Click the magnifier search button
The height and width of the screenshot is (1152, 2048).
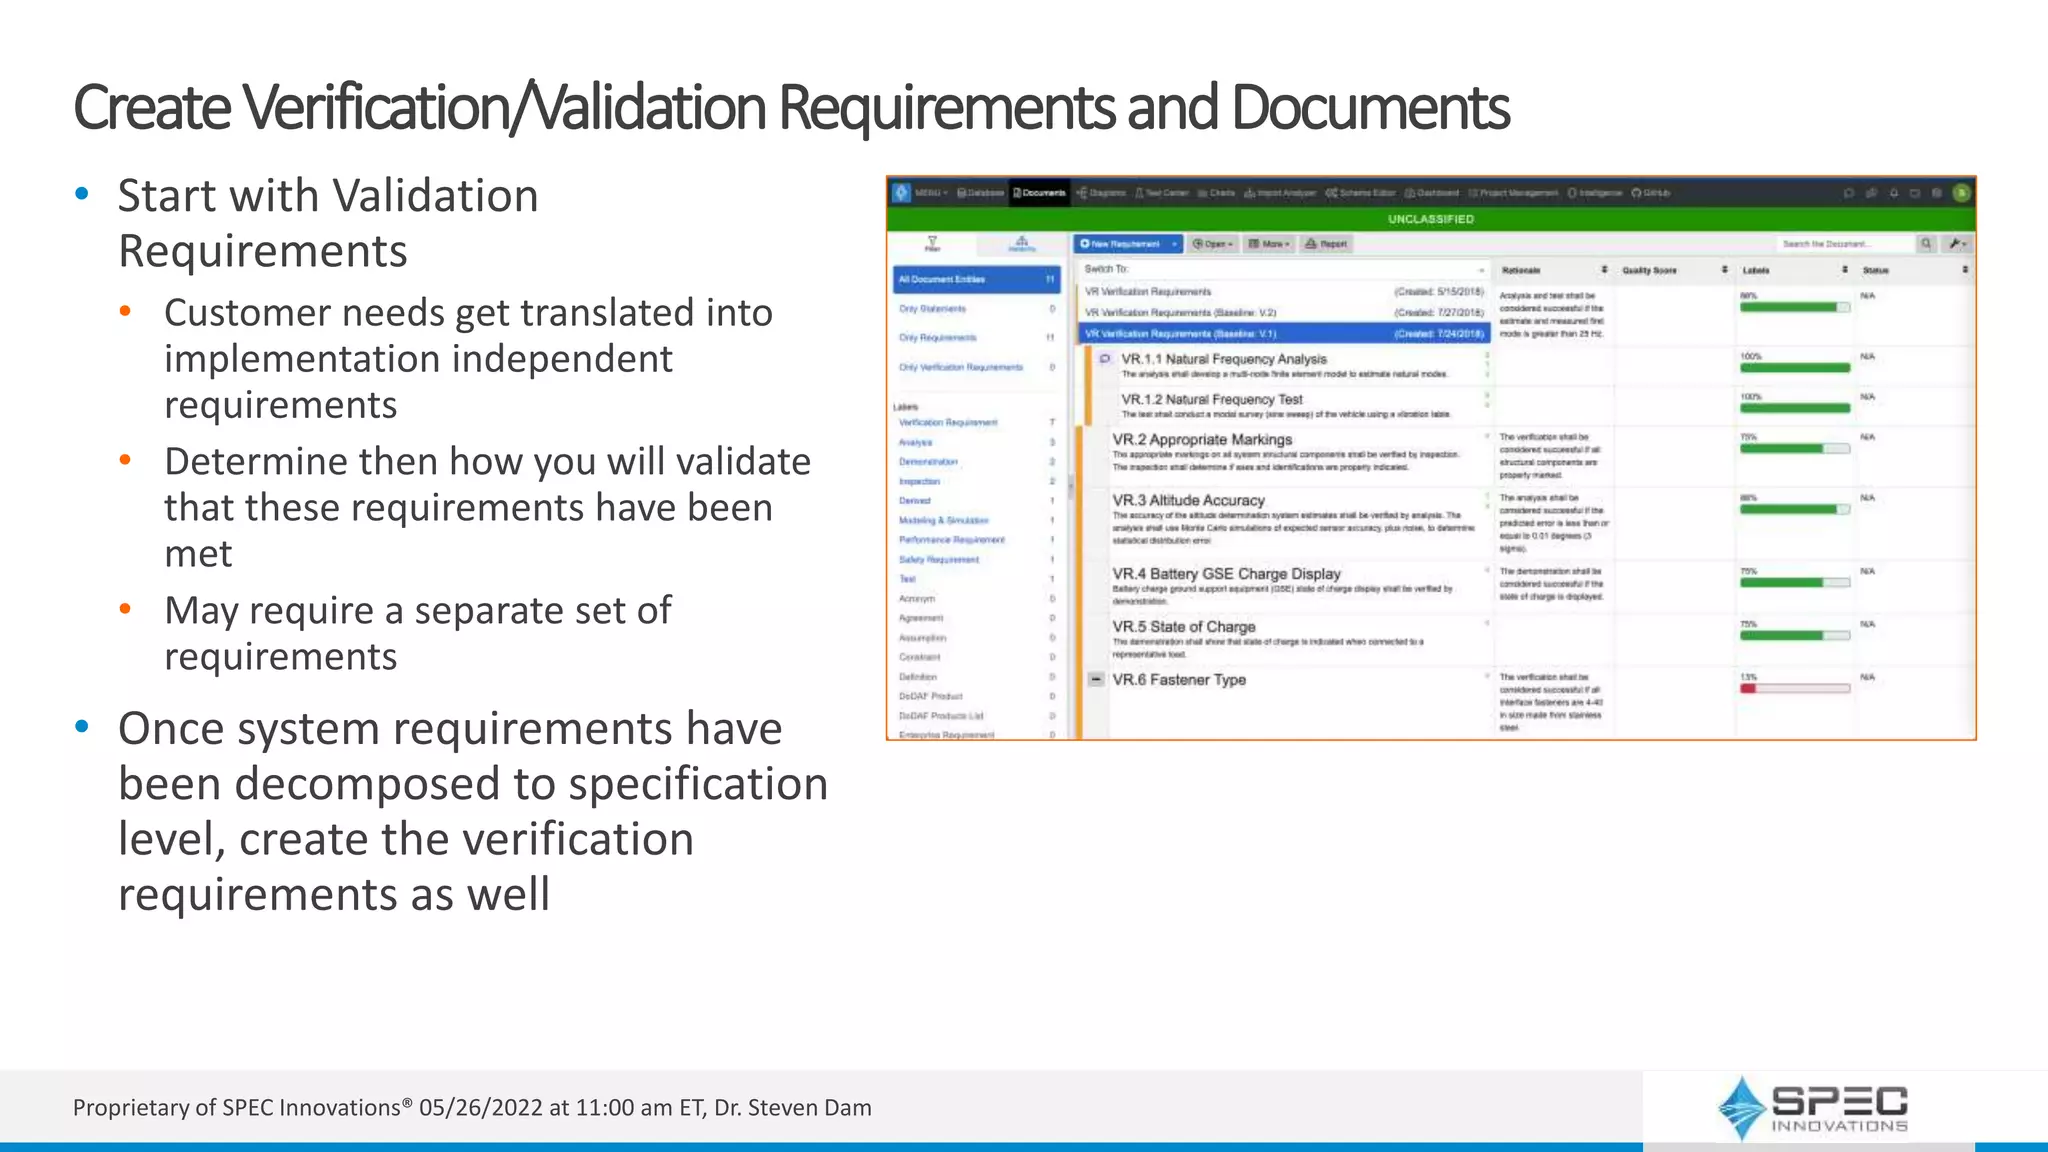coord(1926,244)
